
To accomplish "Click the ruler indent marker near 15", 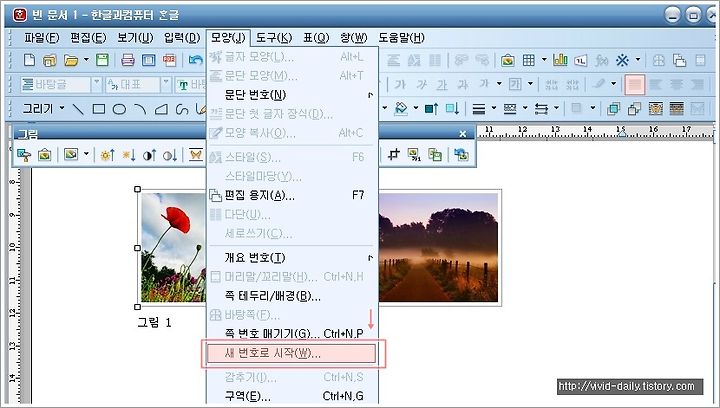I will pyautogui.click(x=622, y=134).
